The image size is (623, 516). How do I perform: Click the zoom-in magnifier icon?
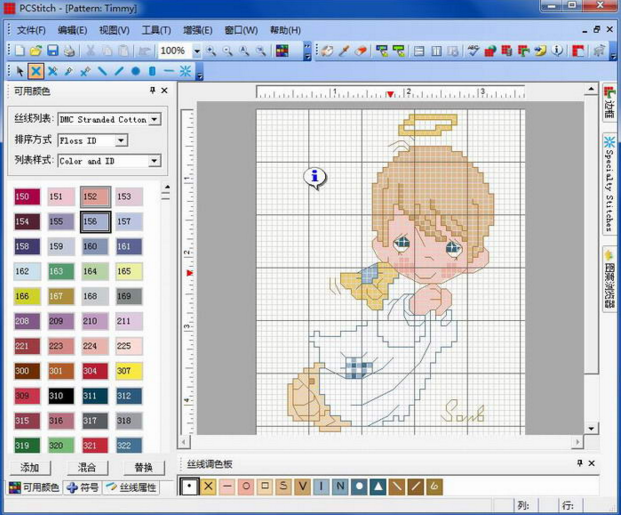pos(211,50)
